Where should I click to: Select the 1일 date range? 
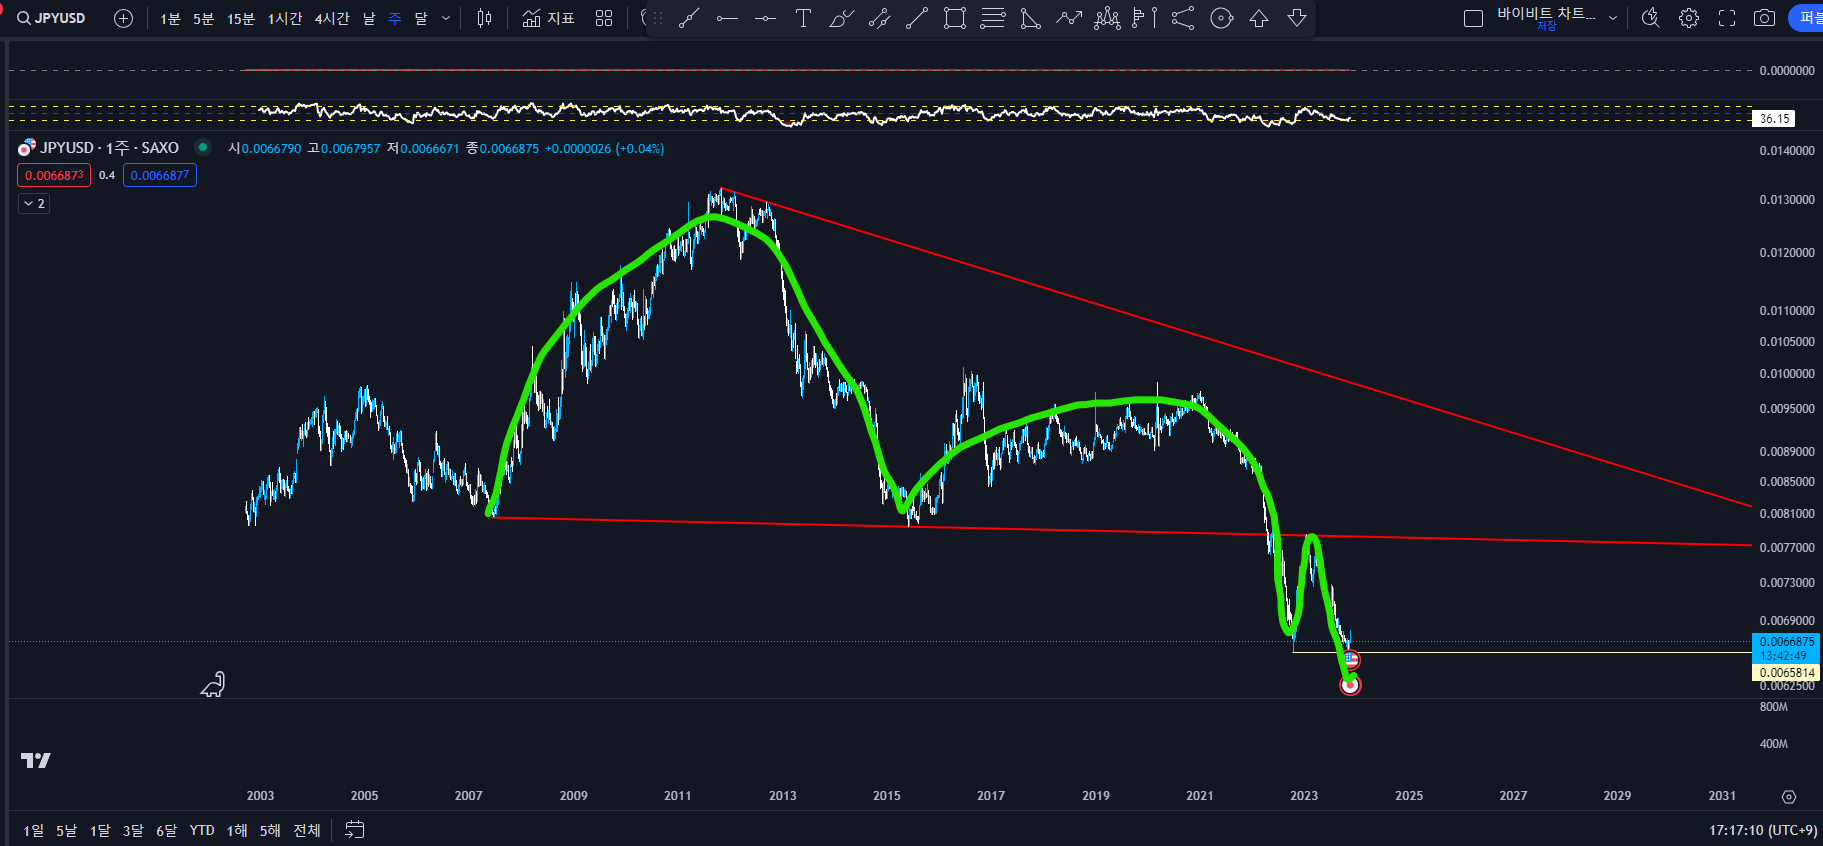34,831
